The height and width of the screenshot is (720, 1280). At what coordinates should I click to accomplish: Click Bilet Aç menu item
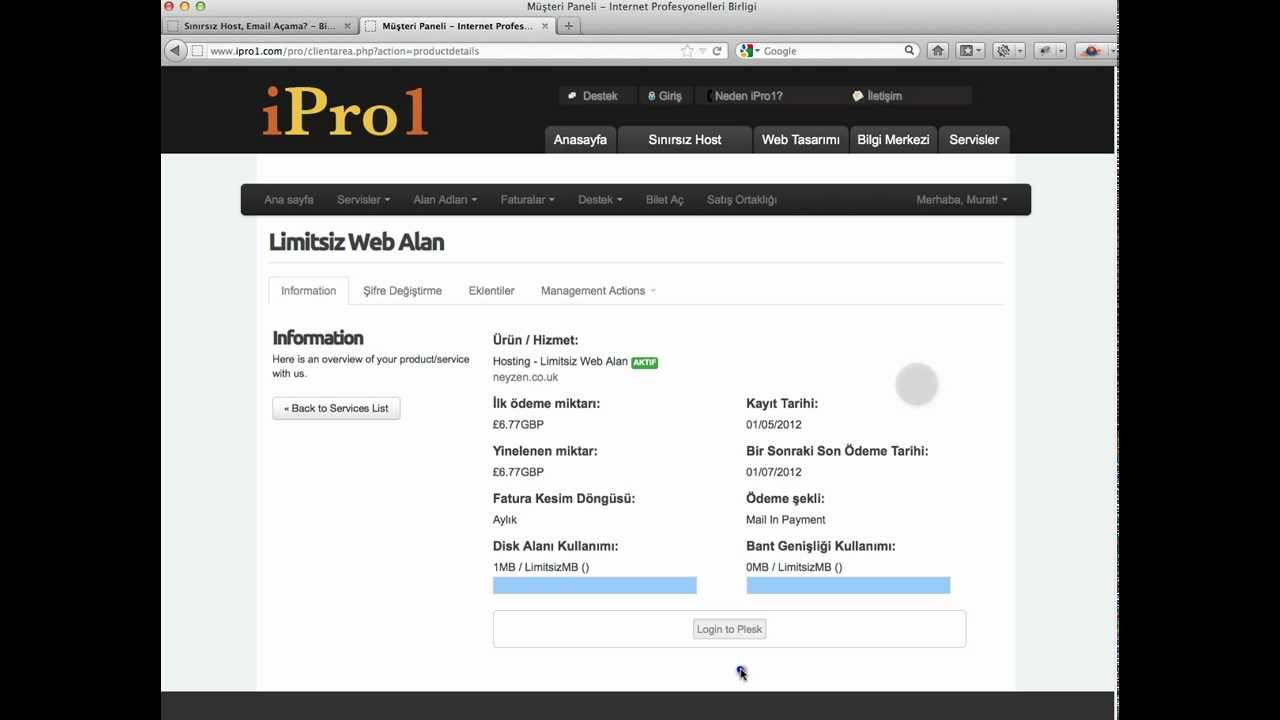coord(665,200)
